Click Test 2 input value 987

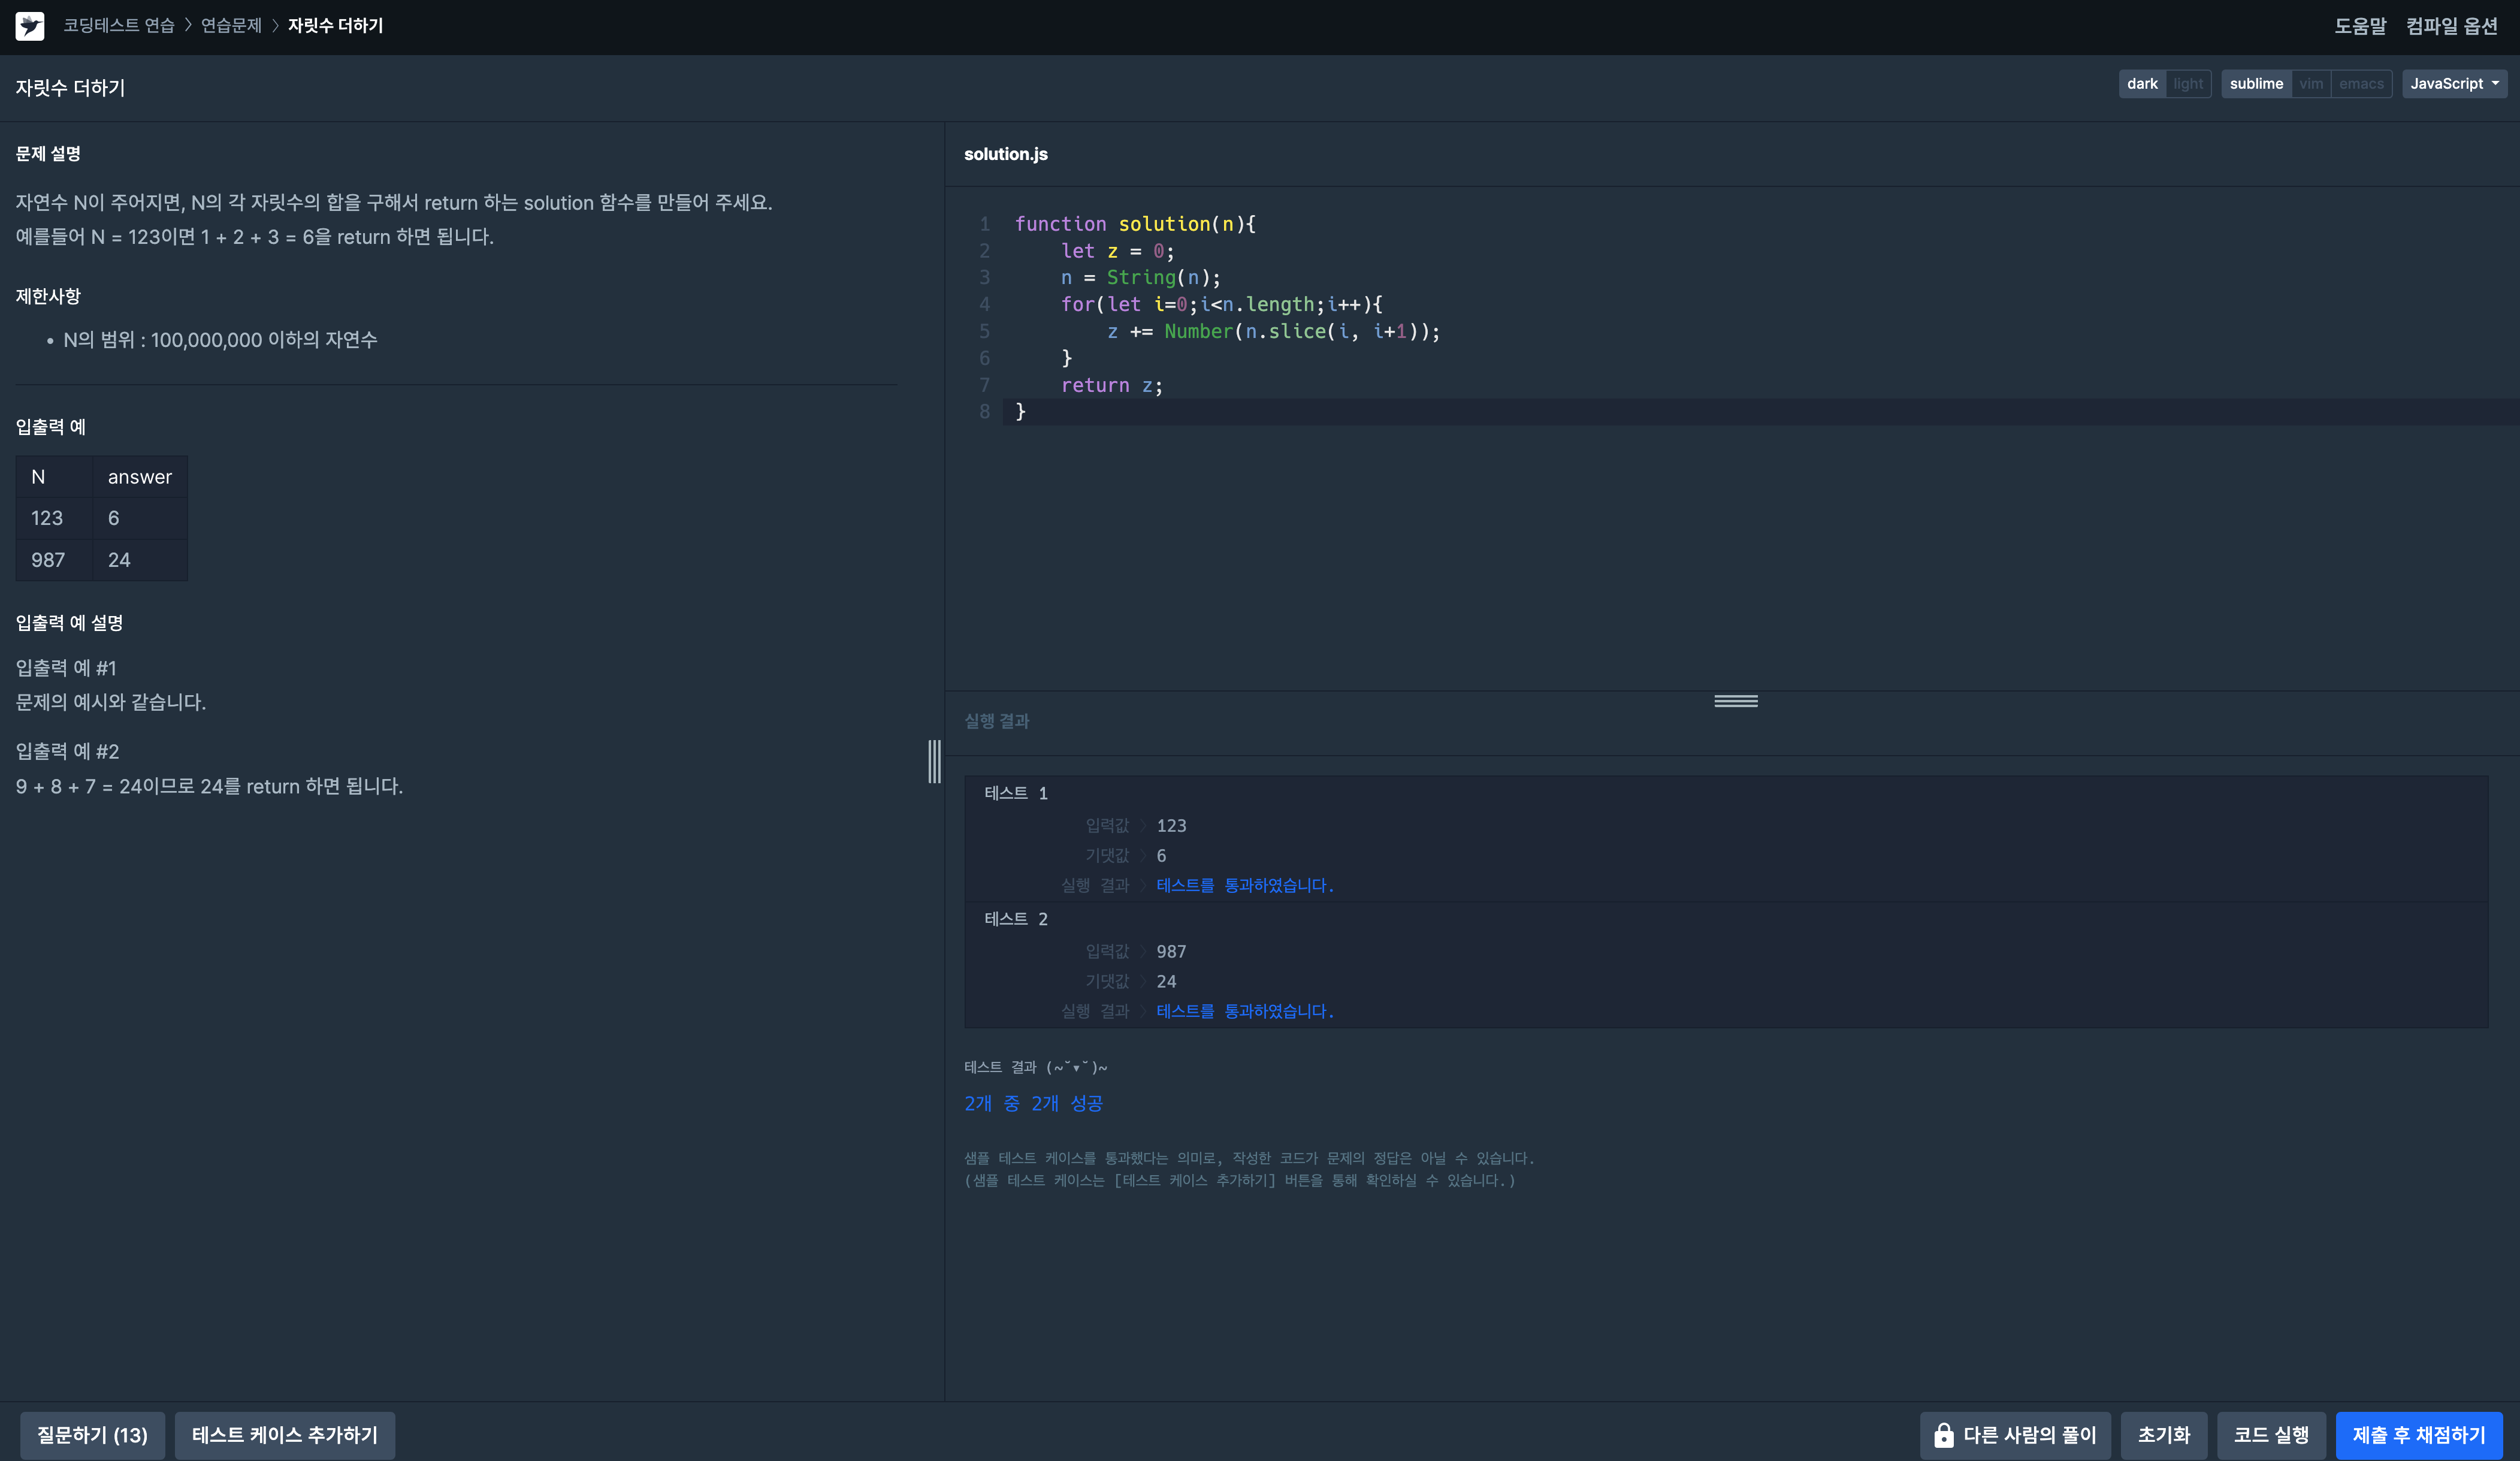coord(1171,952)
